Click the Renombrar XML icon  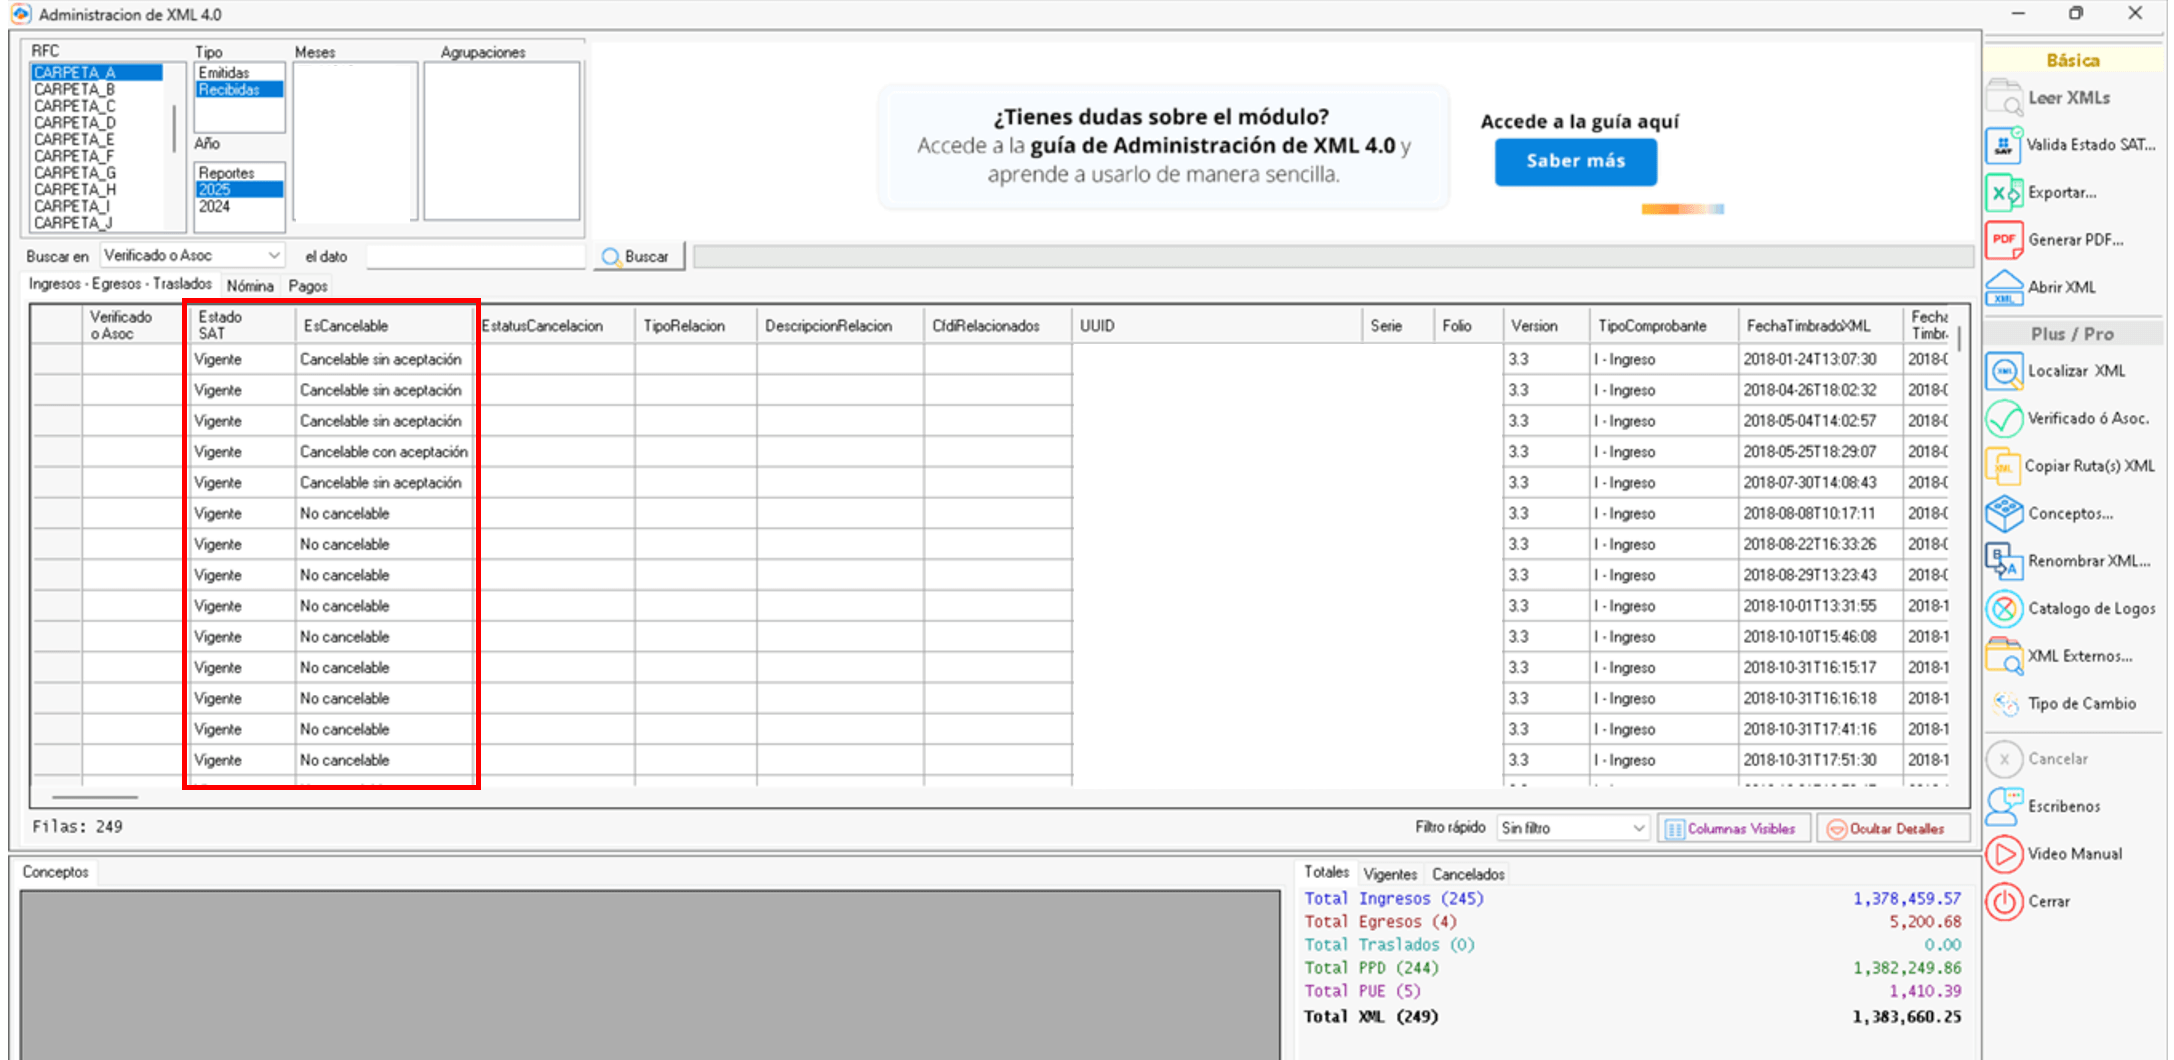pos(2003,561)
